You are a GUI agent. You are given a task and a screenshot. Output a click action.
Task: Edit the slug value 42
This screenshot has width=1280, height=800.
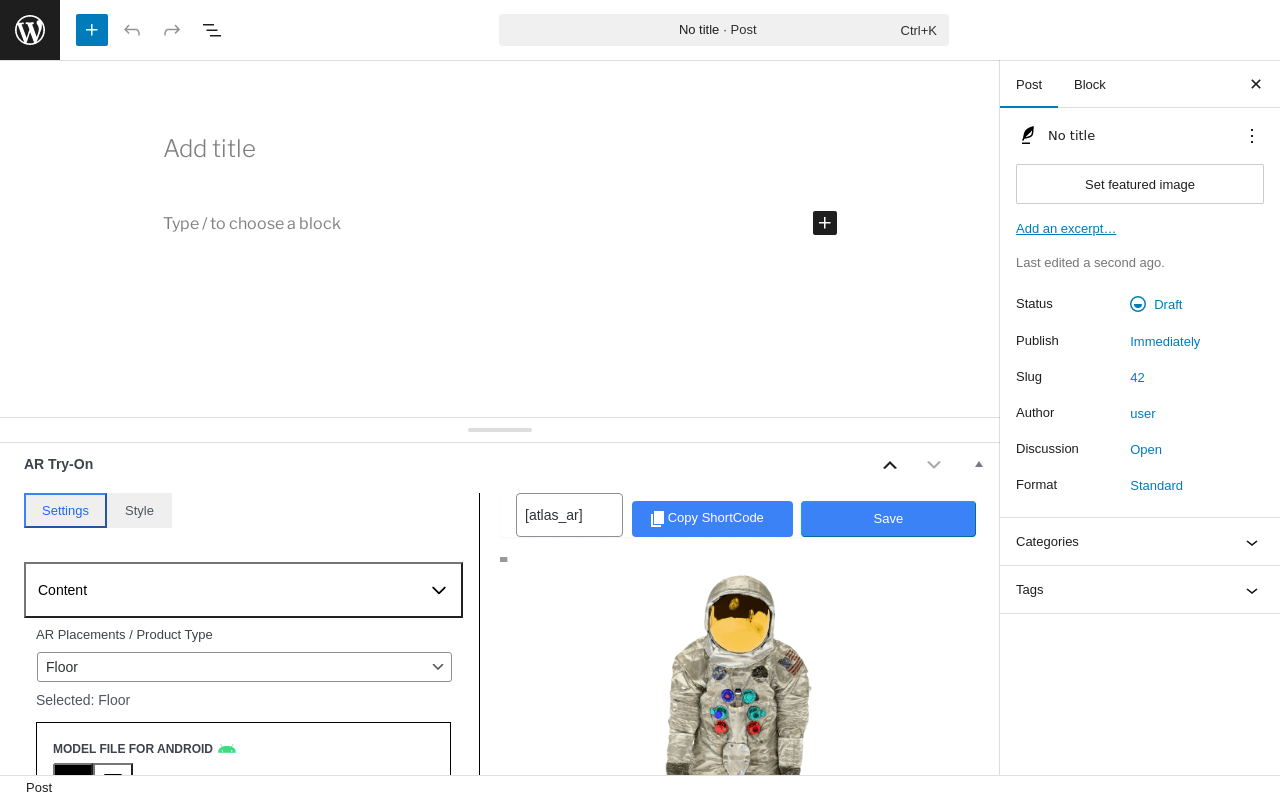click(1137, 377)
